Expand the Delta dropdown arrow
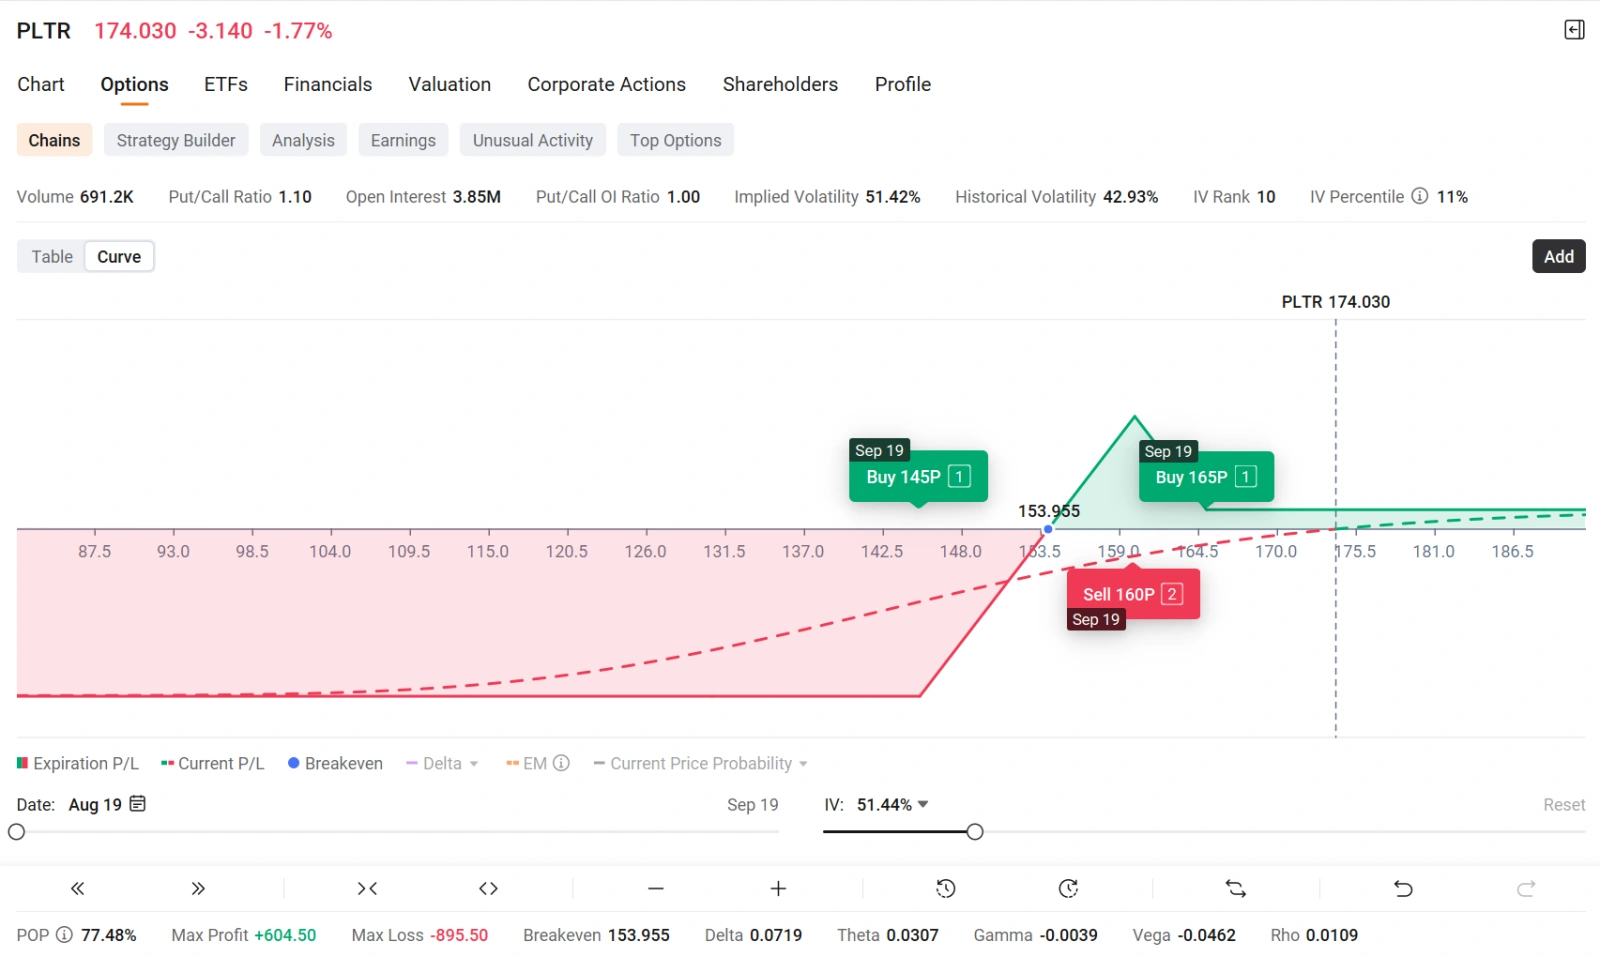This screenshot has width=1600, height=957. pyautogui.click(x=474, y=764)
